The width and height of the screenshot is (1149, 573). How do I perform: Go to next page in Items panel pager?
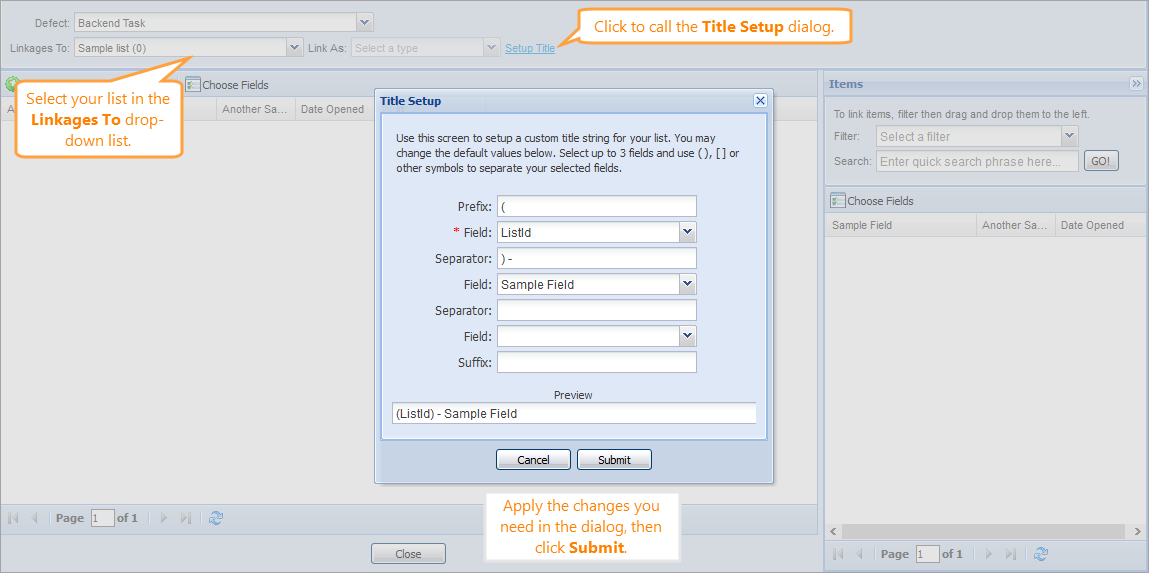pos(989,554)
